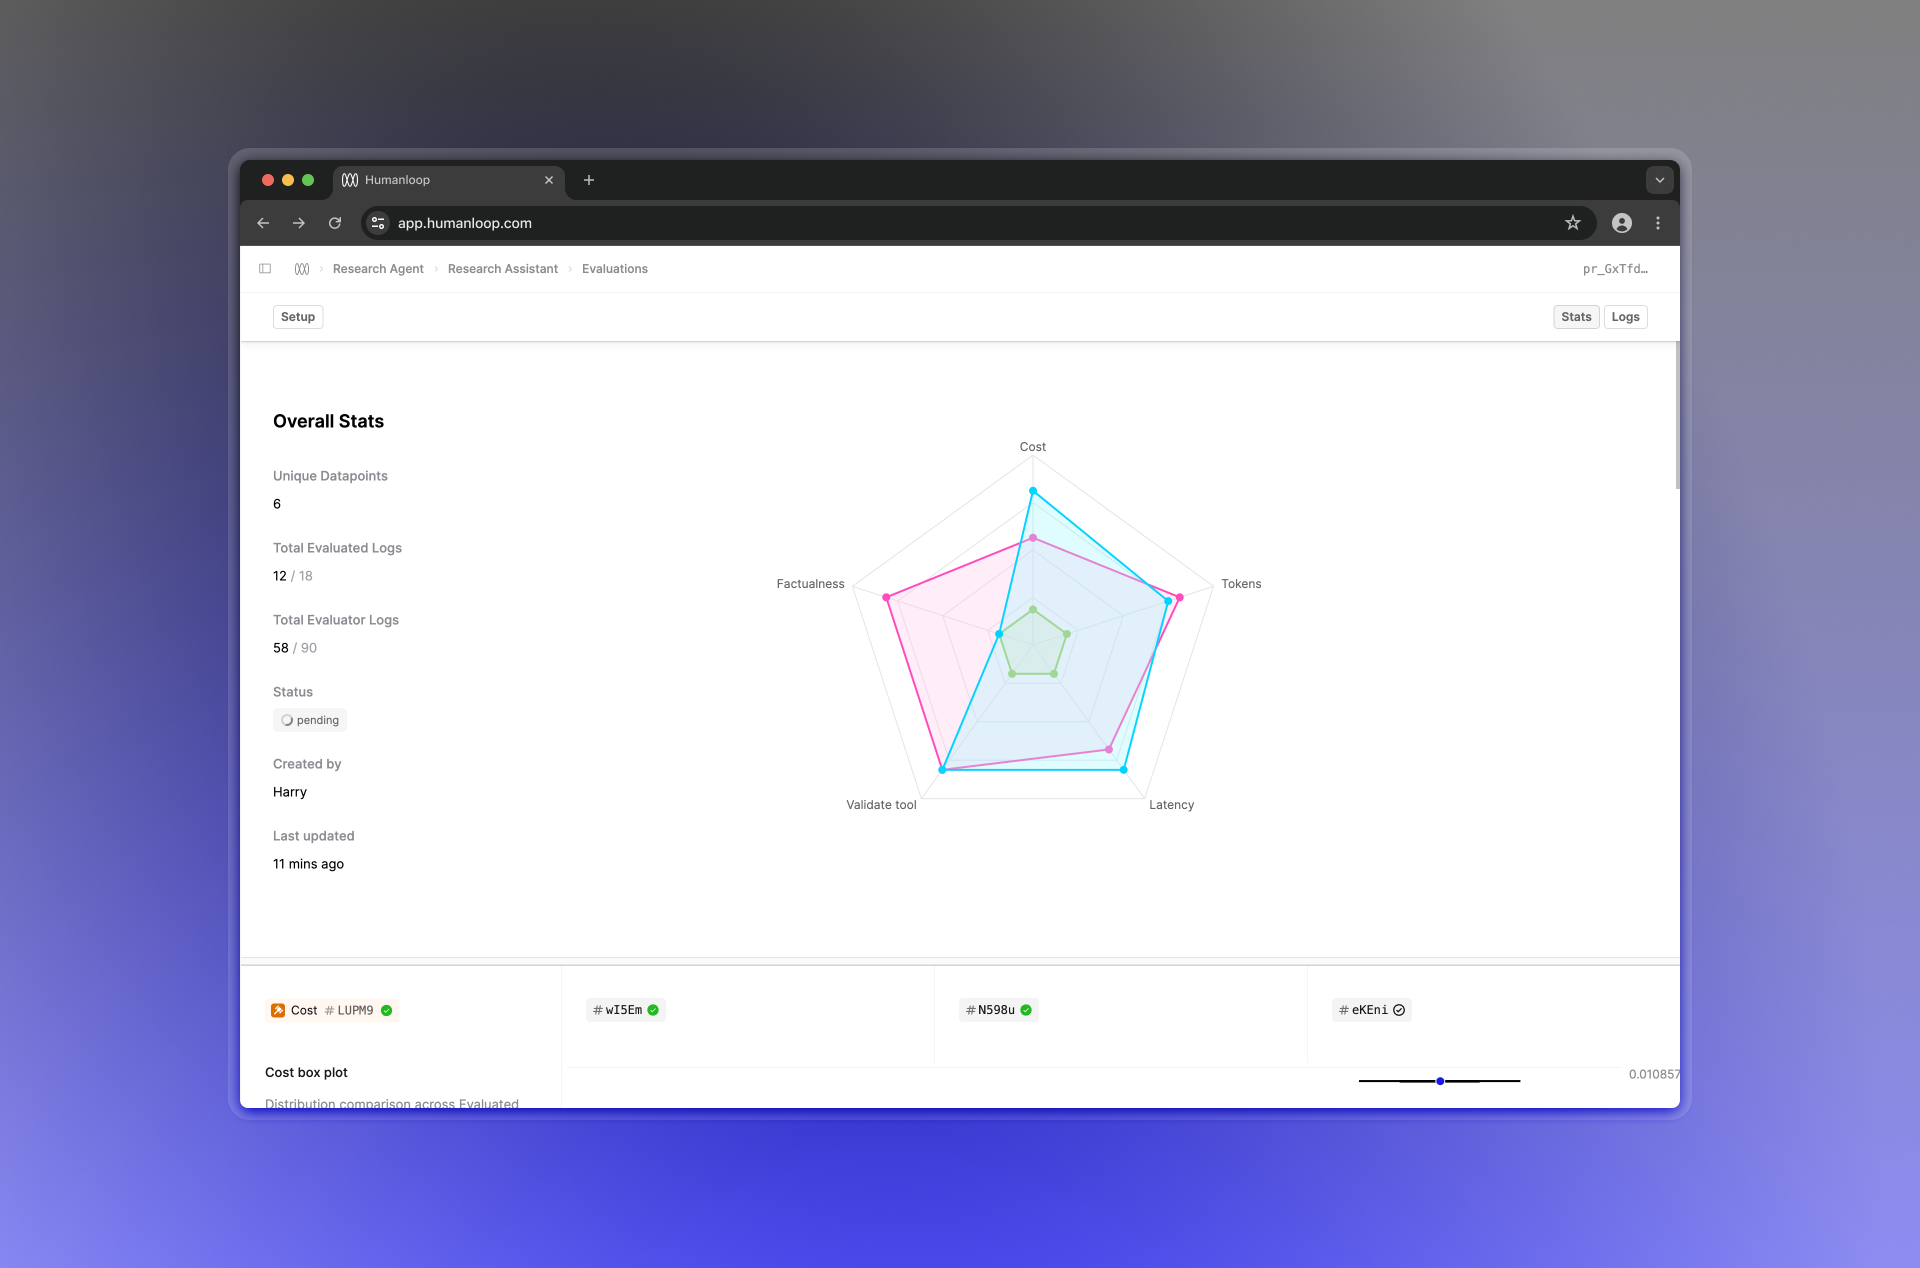View site information icon in address bar
Image resolution: width=1920 pixels, height=1268 pixels.
pos(378,223)
